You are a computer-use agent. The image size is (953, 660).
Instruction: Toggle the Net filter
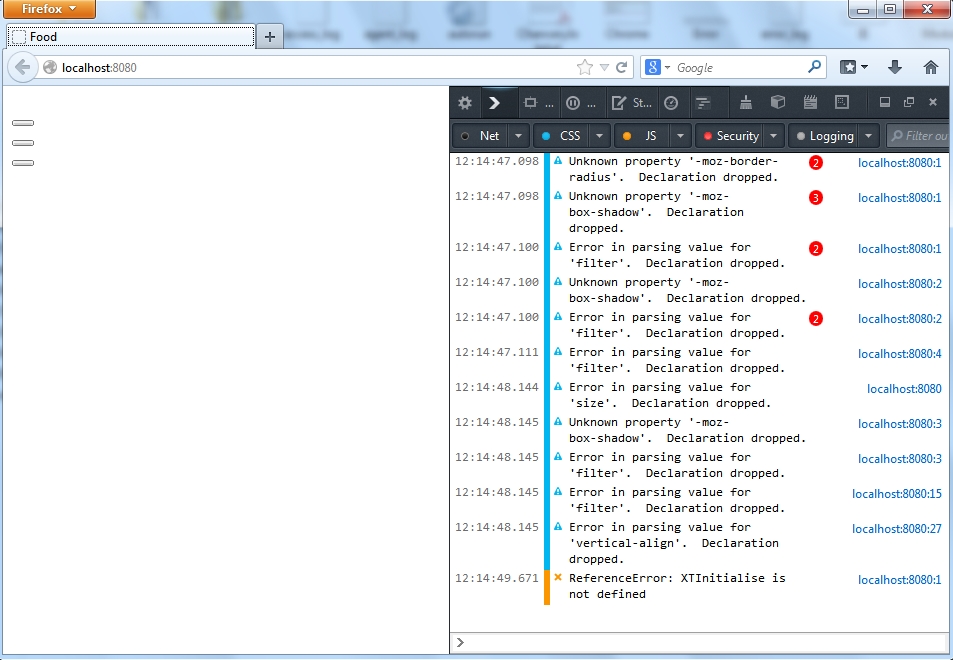[x=481, y=136]
